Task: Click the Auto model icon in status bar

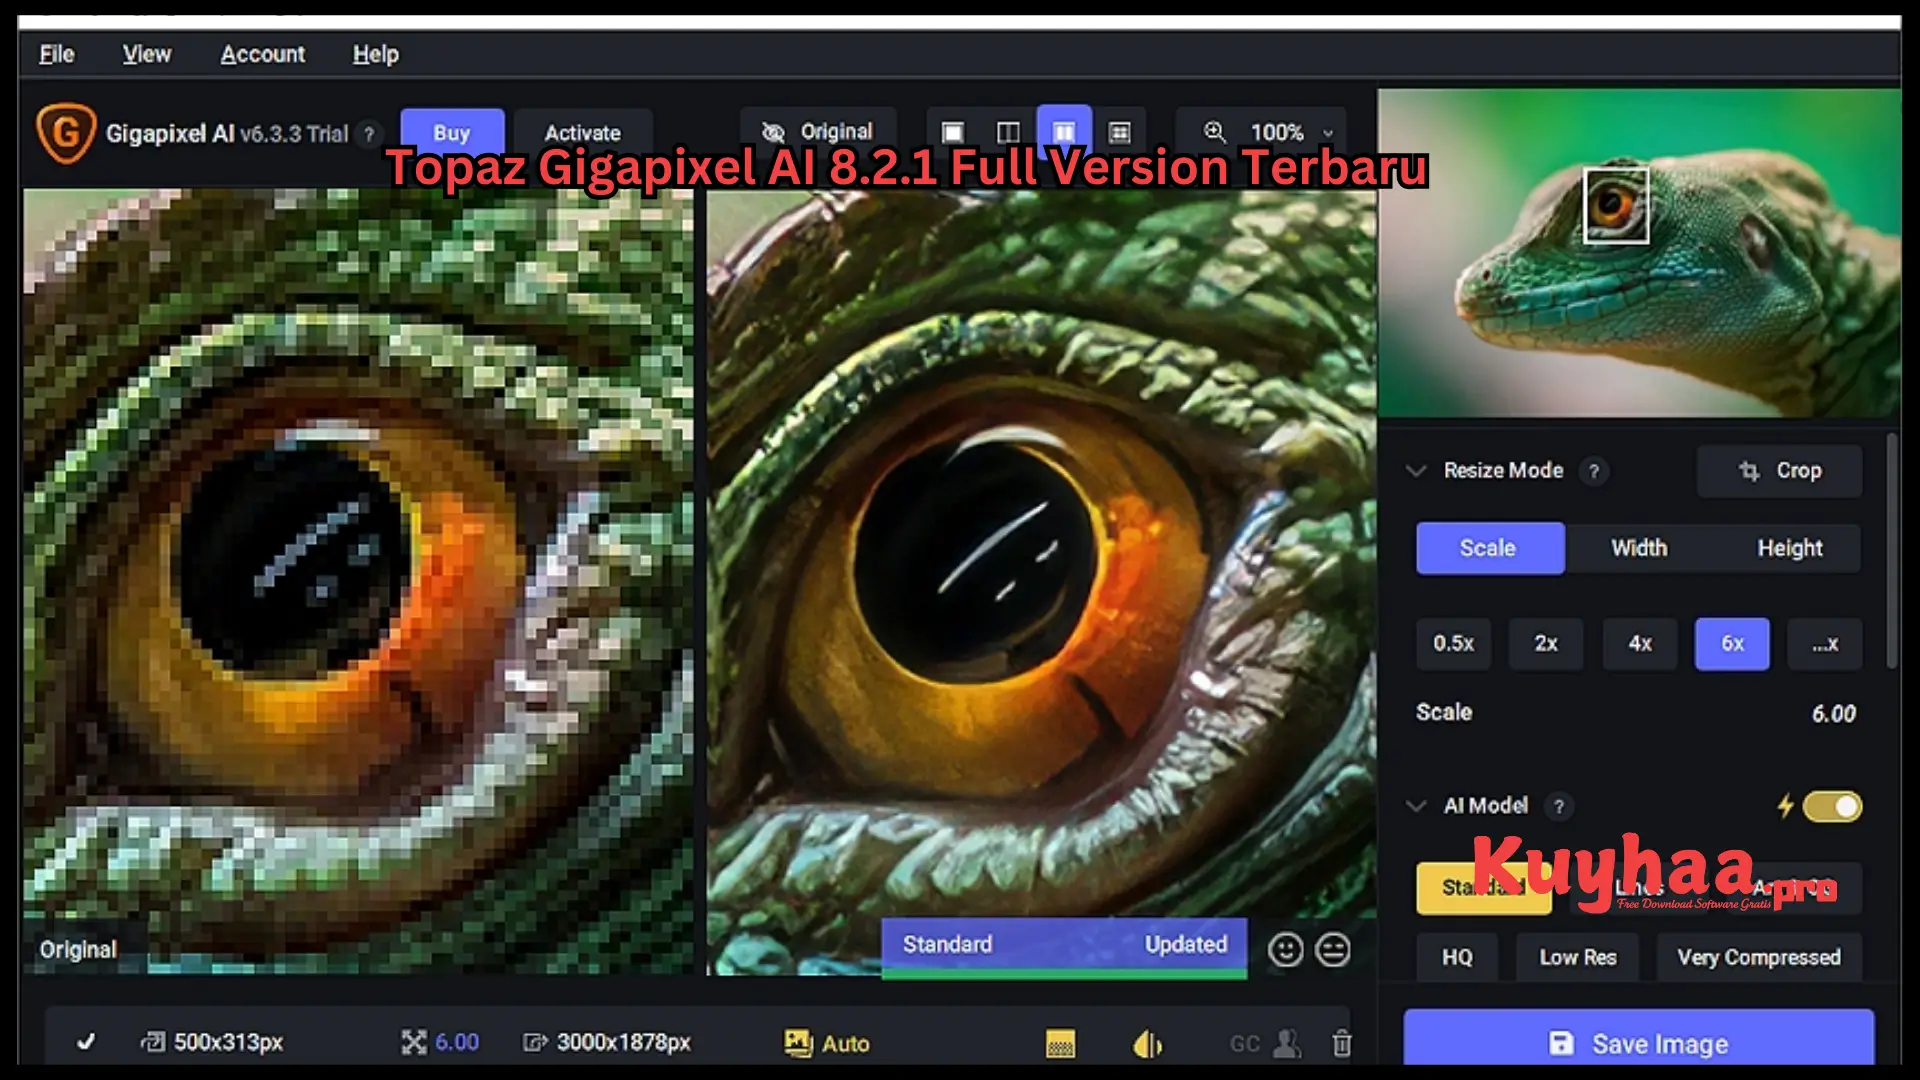Action: (x=798, y=1042)
